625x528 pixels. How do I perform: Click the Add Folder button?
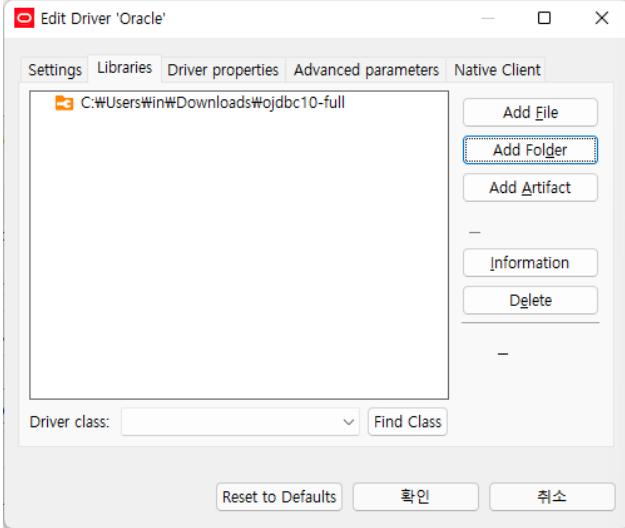click(530, 150)
